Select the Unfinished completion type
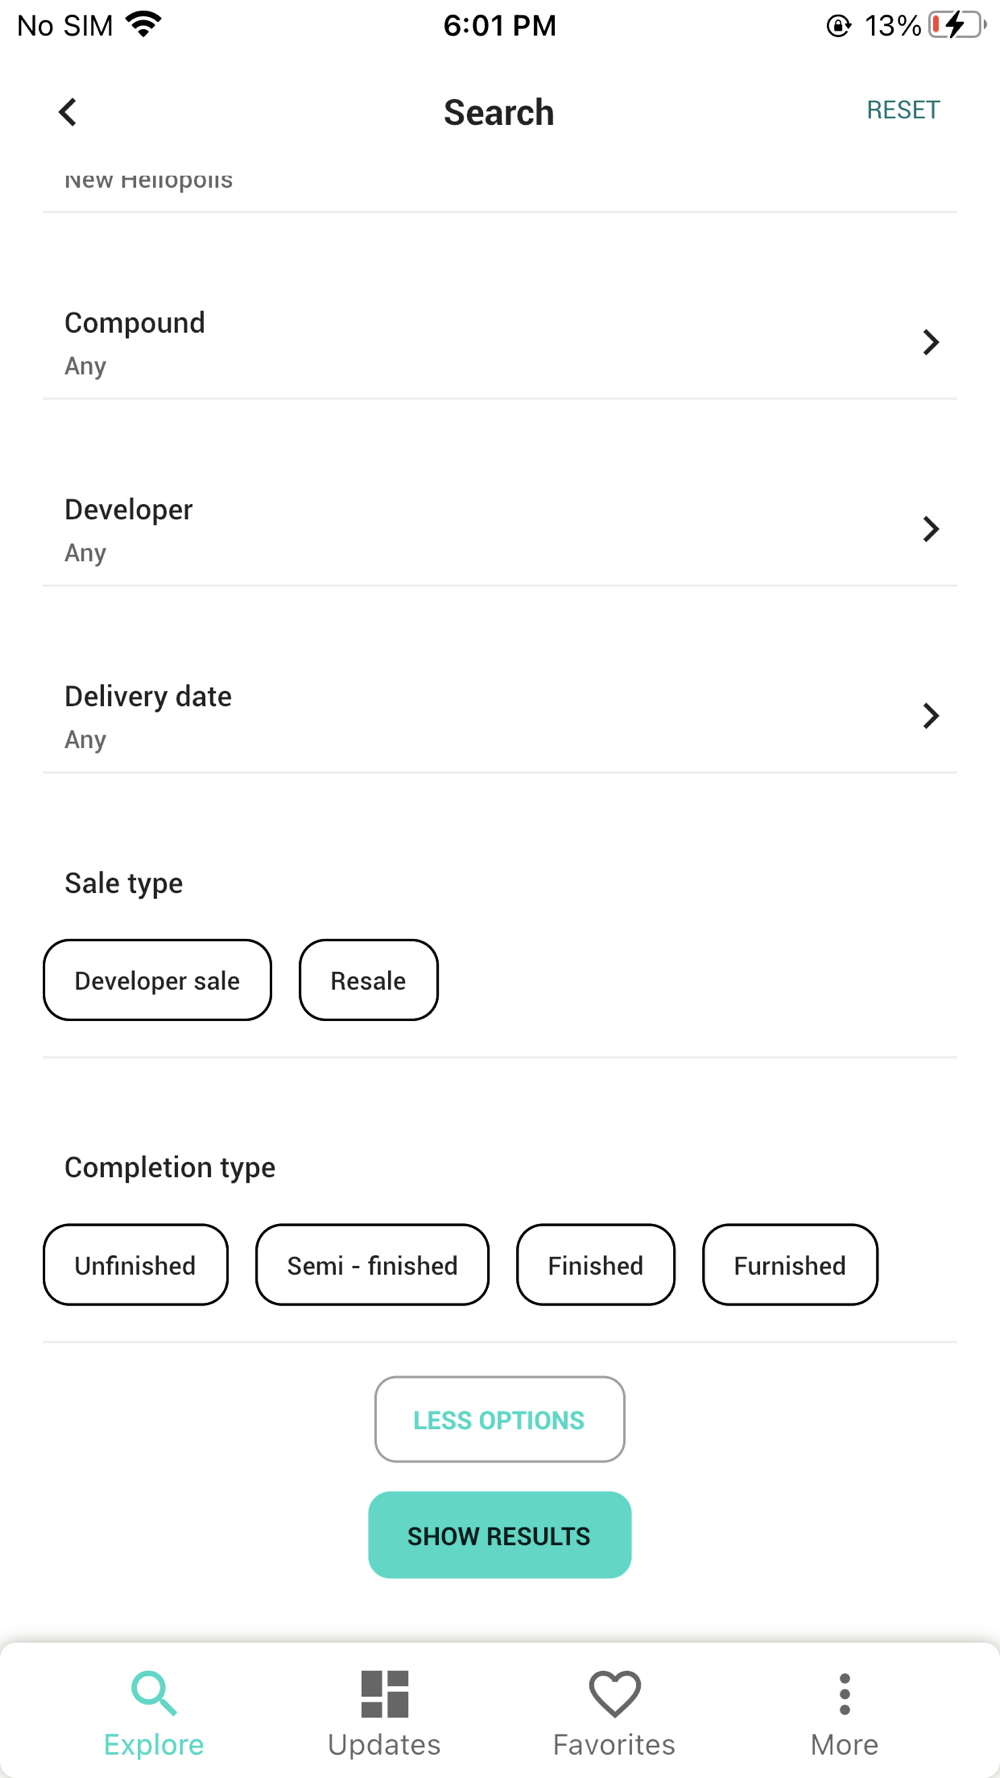 click(135, 1265)
